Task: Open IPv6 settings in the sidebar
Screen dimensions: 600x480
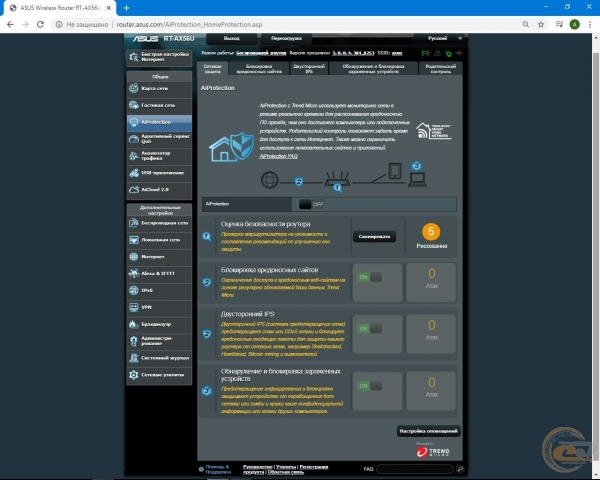Action: pyautogui.click(x=159, y=291)
